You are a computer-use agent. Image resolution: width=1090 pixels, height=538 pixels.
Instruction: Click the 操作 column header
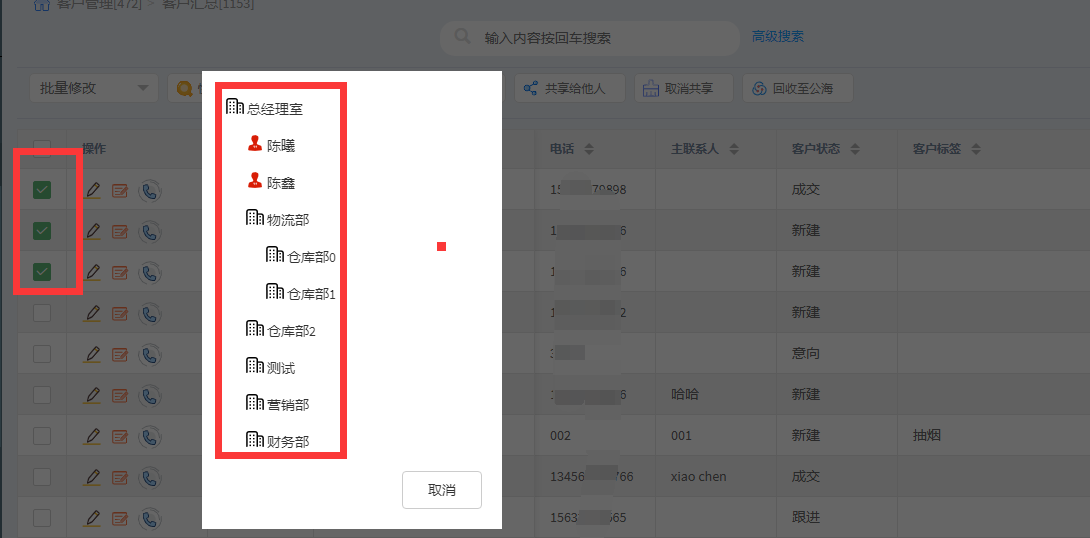click(x=94, y=149)
